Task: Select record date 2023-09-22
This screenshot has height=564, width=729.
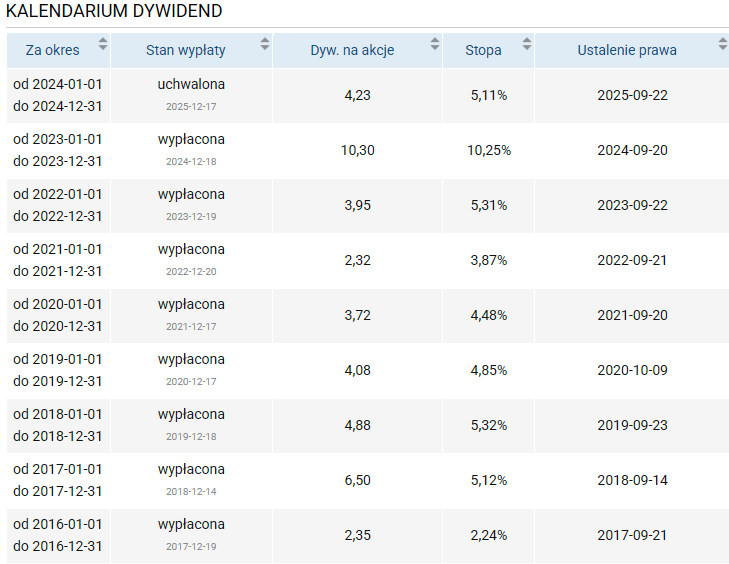Action: (x=631, y=205)
